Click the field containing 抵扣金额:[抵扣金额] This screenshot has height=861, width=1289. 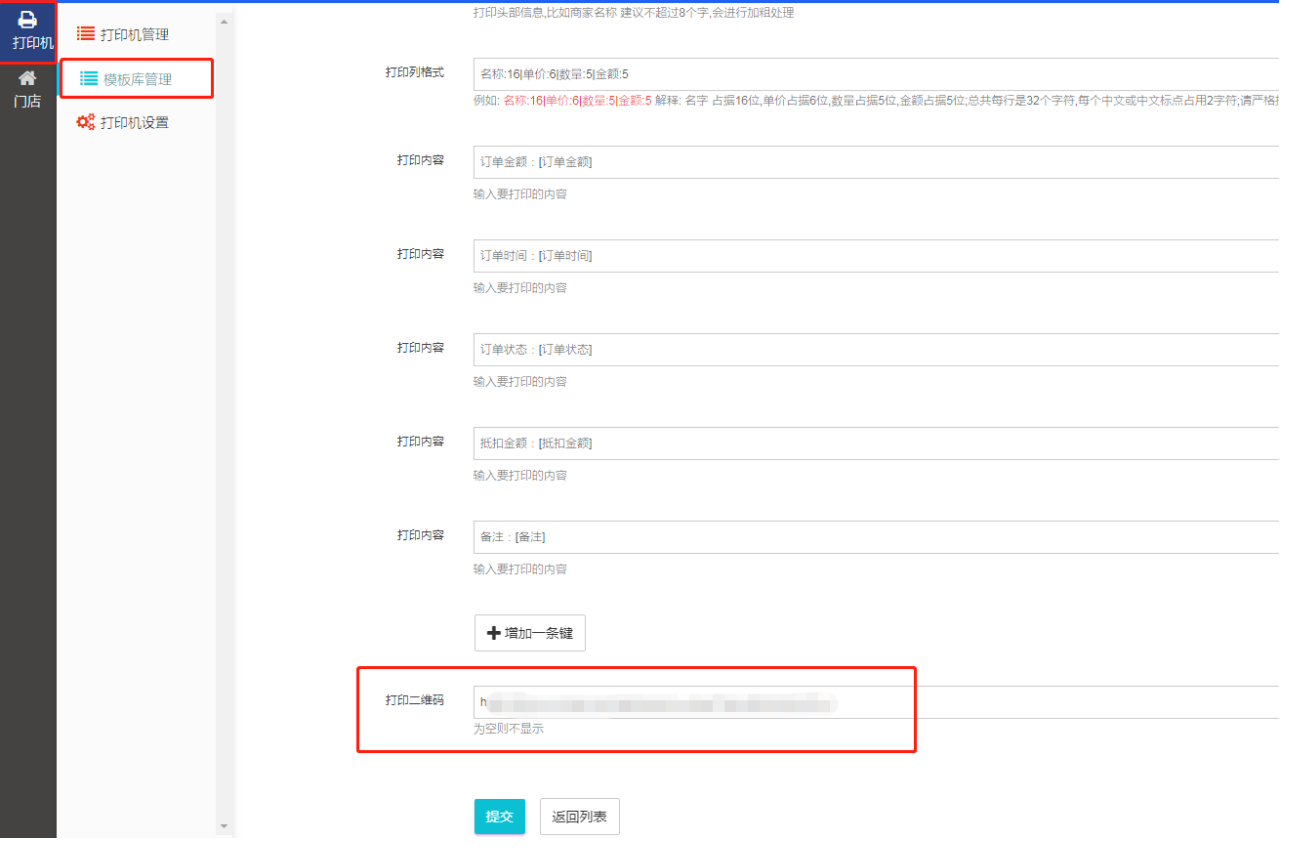coord(877,443)
